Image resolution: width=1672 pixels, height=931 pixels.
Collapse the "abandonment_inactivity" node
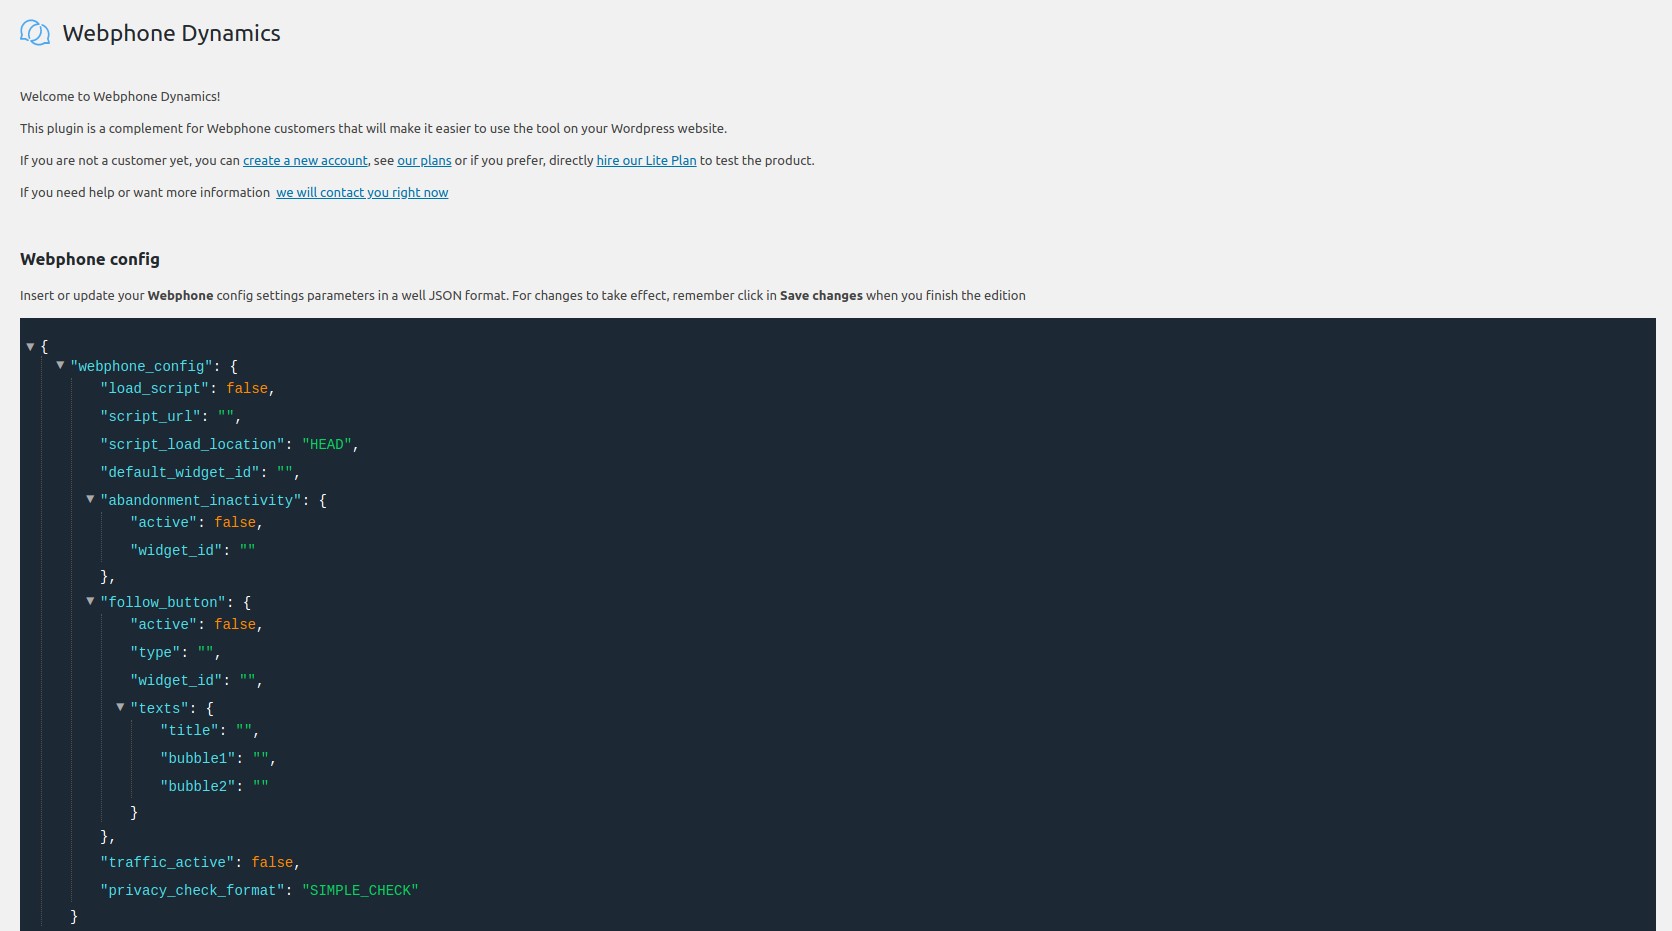90,499
